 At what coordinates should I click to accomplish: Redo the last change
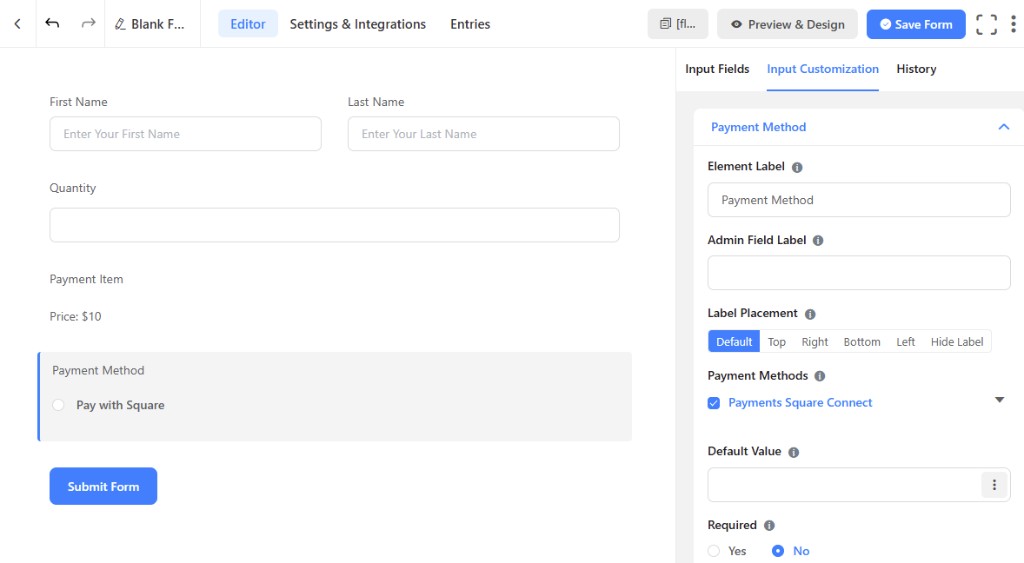(x=88, y=24)
